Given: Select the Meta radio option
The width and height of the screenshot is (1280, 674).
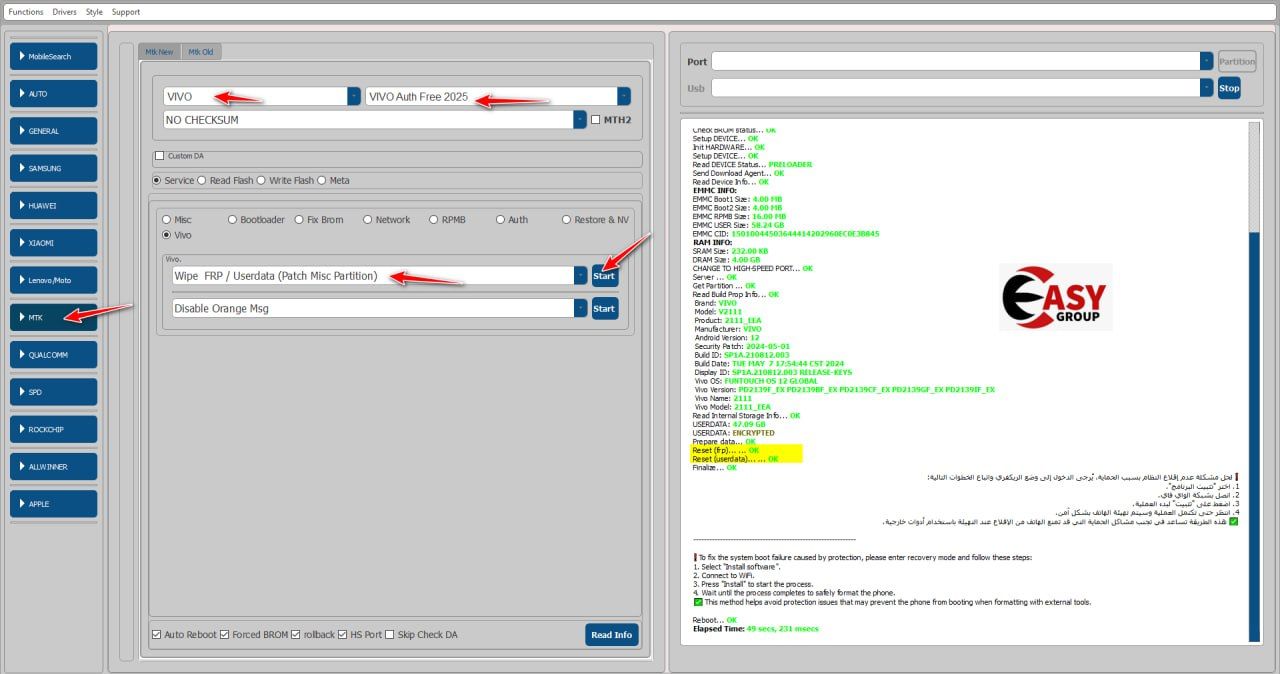Looking at the screenshot, I should pos(322,181).
